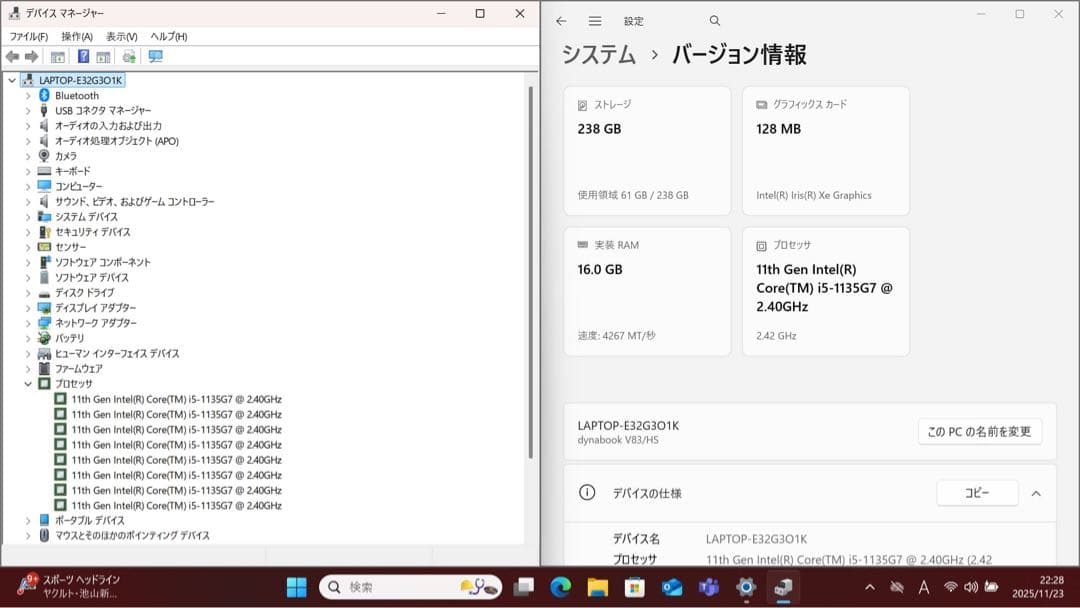Open the Settings navigation hamburger menu
The width and height of the screenshot is (1080, 608).
pos(594,20)
